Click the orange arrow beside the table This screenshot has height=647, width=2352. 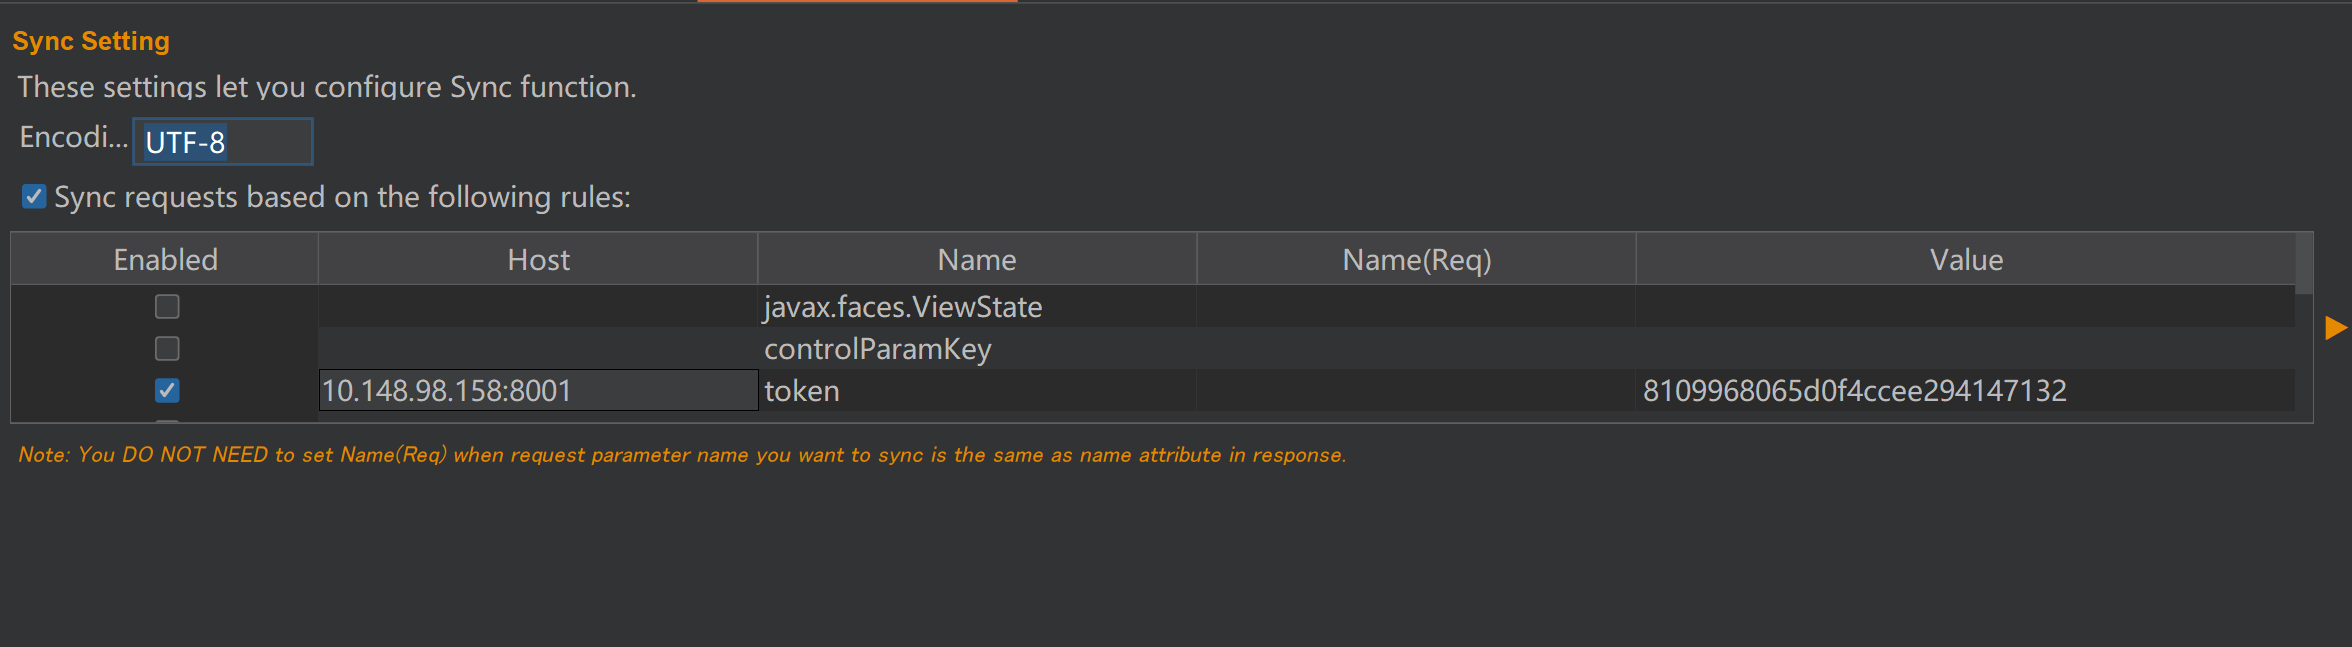point(2335,328)
